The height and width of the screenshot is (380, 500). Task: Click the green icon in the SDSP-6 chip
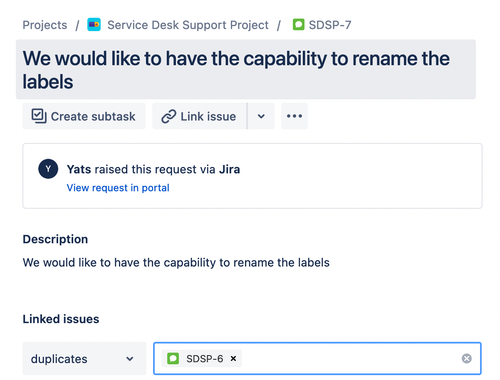coord(173,359)
